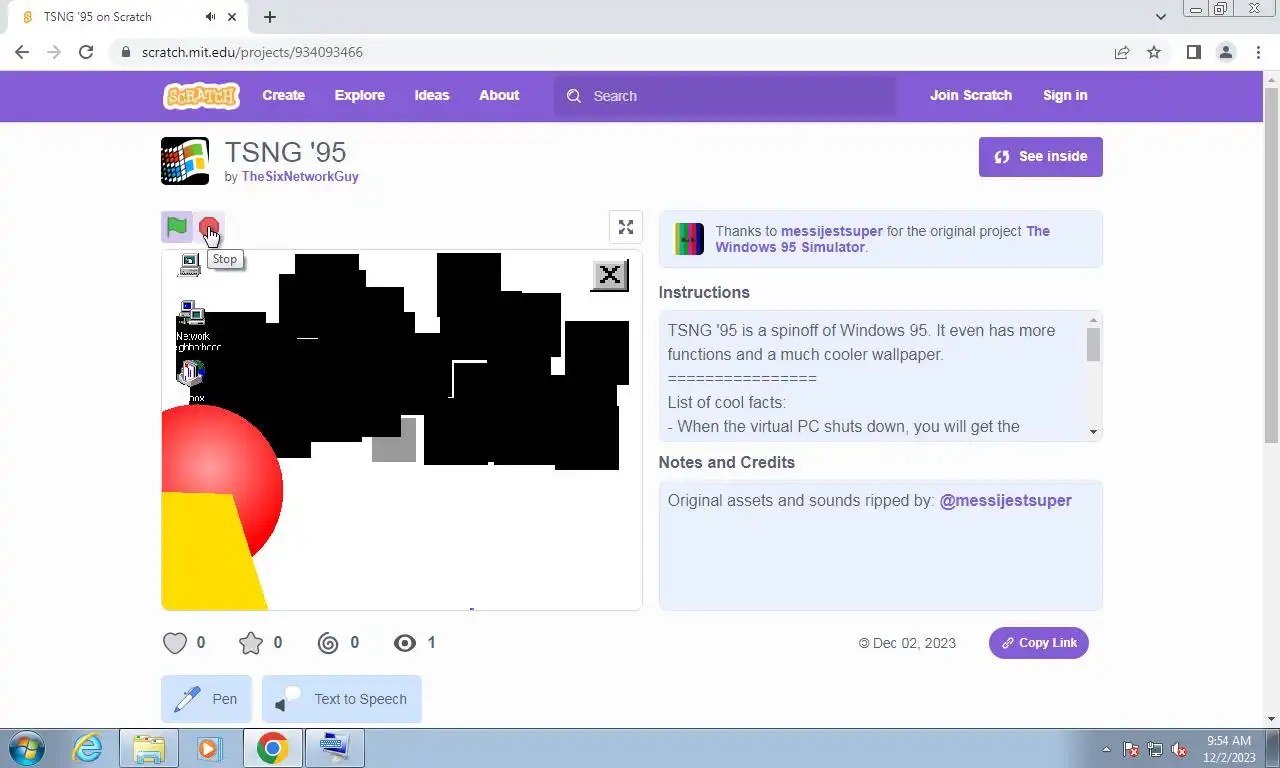Open Windows Media Player from the taskbar
This screenshot has width=1280, height=768.
pyautogui.click(x=209, y=748)
